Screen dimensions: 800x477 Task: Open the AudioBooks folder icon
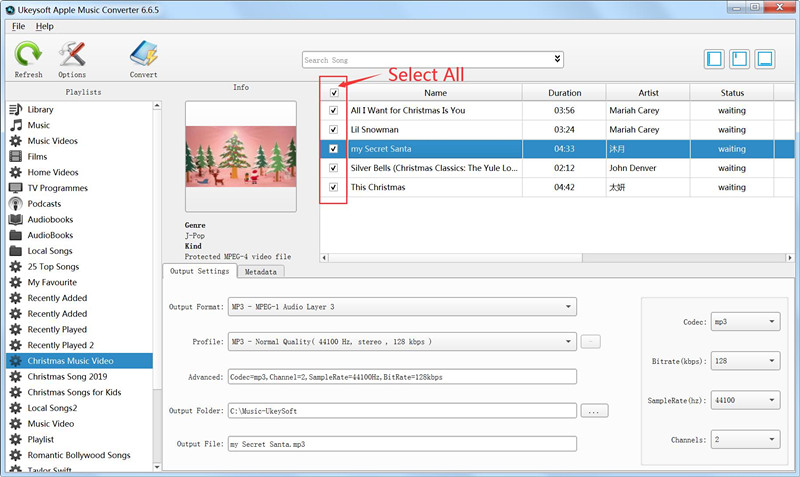pyautogui.click(x=16, y=235)
